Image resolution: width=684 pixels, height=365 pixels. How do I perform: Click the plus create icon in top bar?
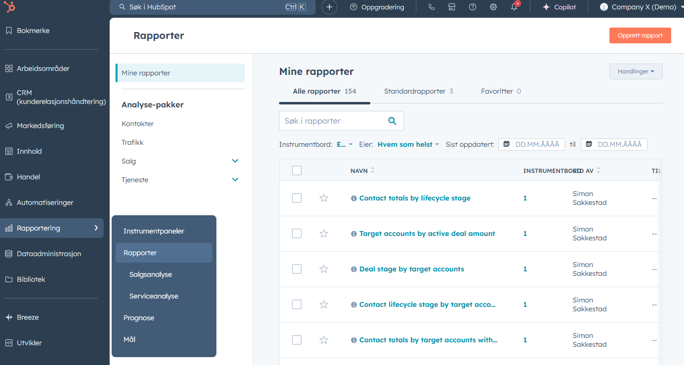click(329, 7)
